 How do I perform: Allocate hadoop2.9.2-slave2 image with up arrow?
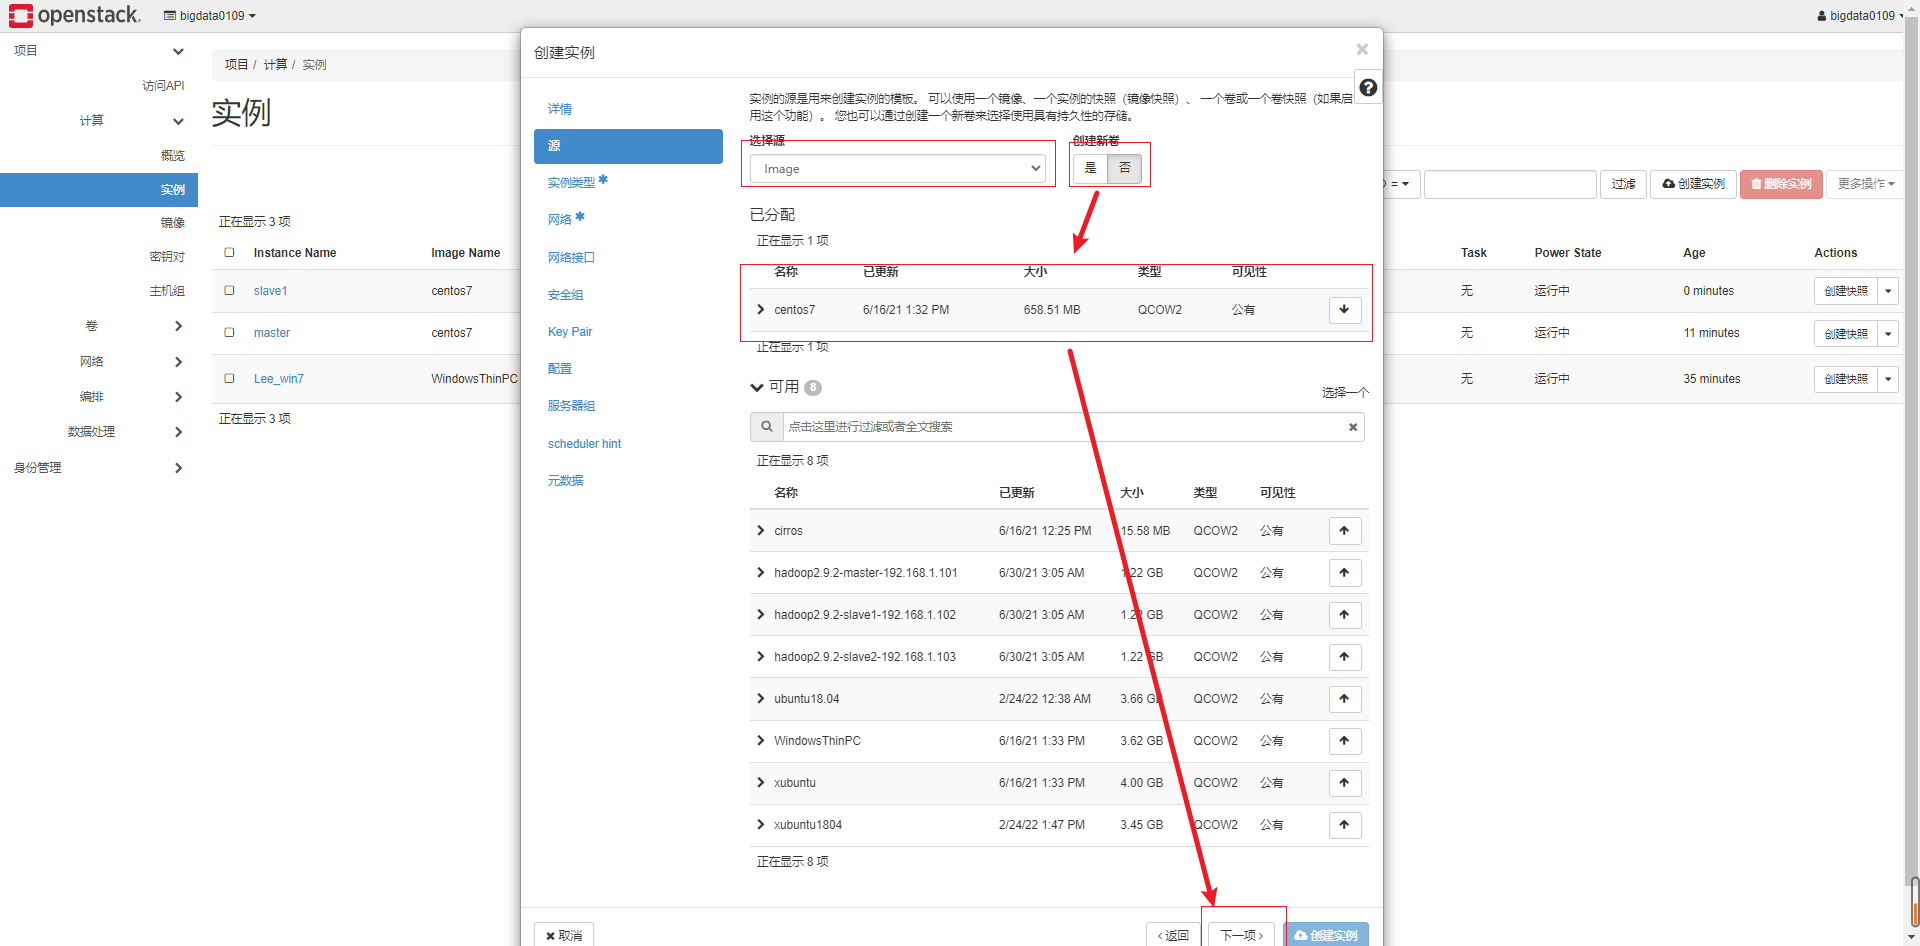click(1344, 657)
